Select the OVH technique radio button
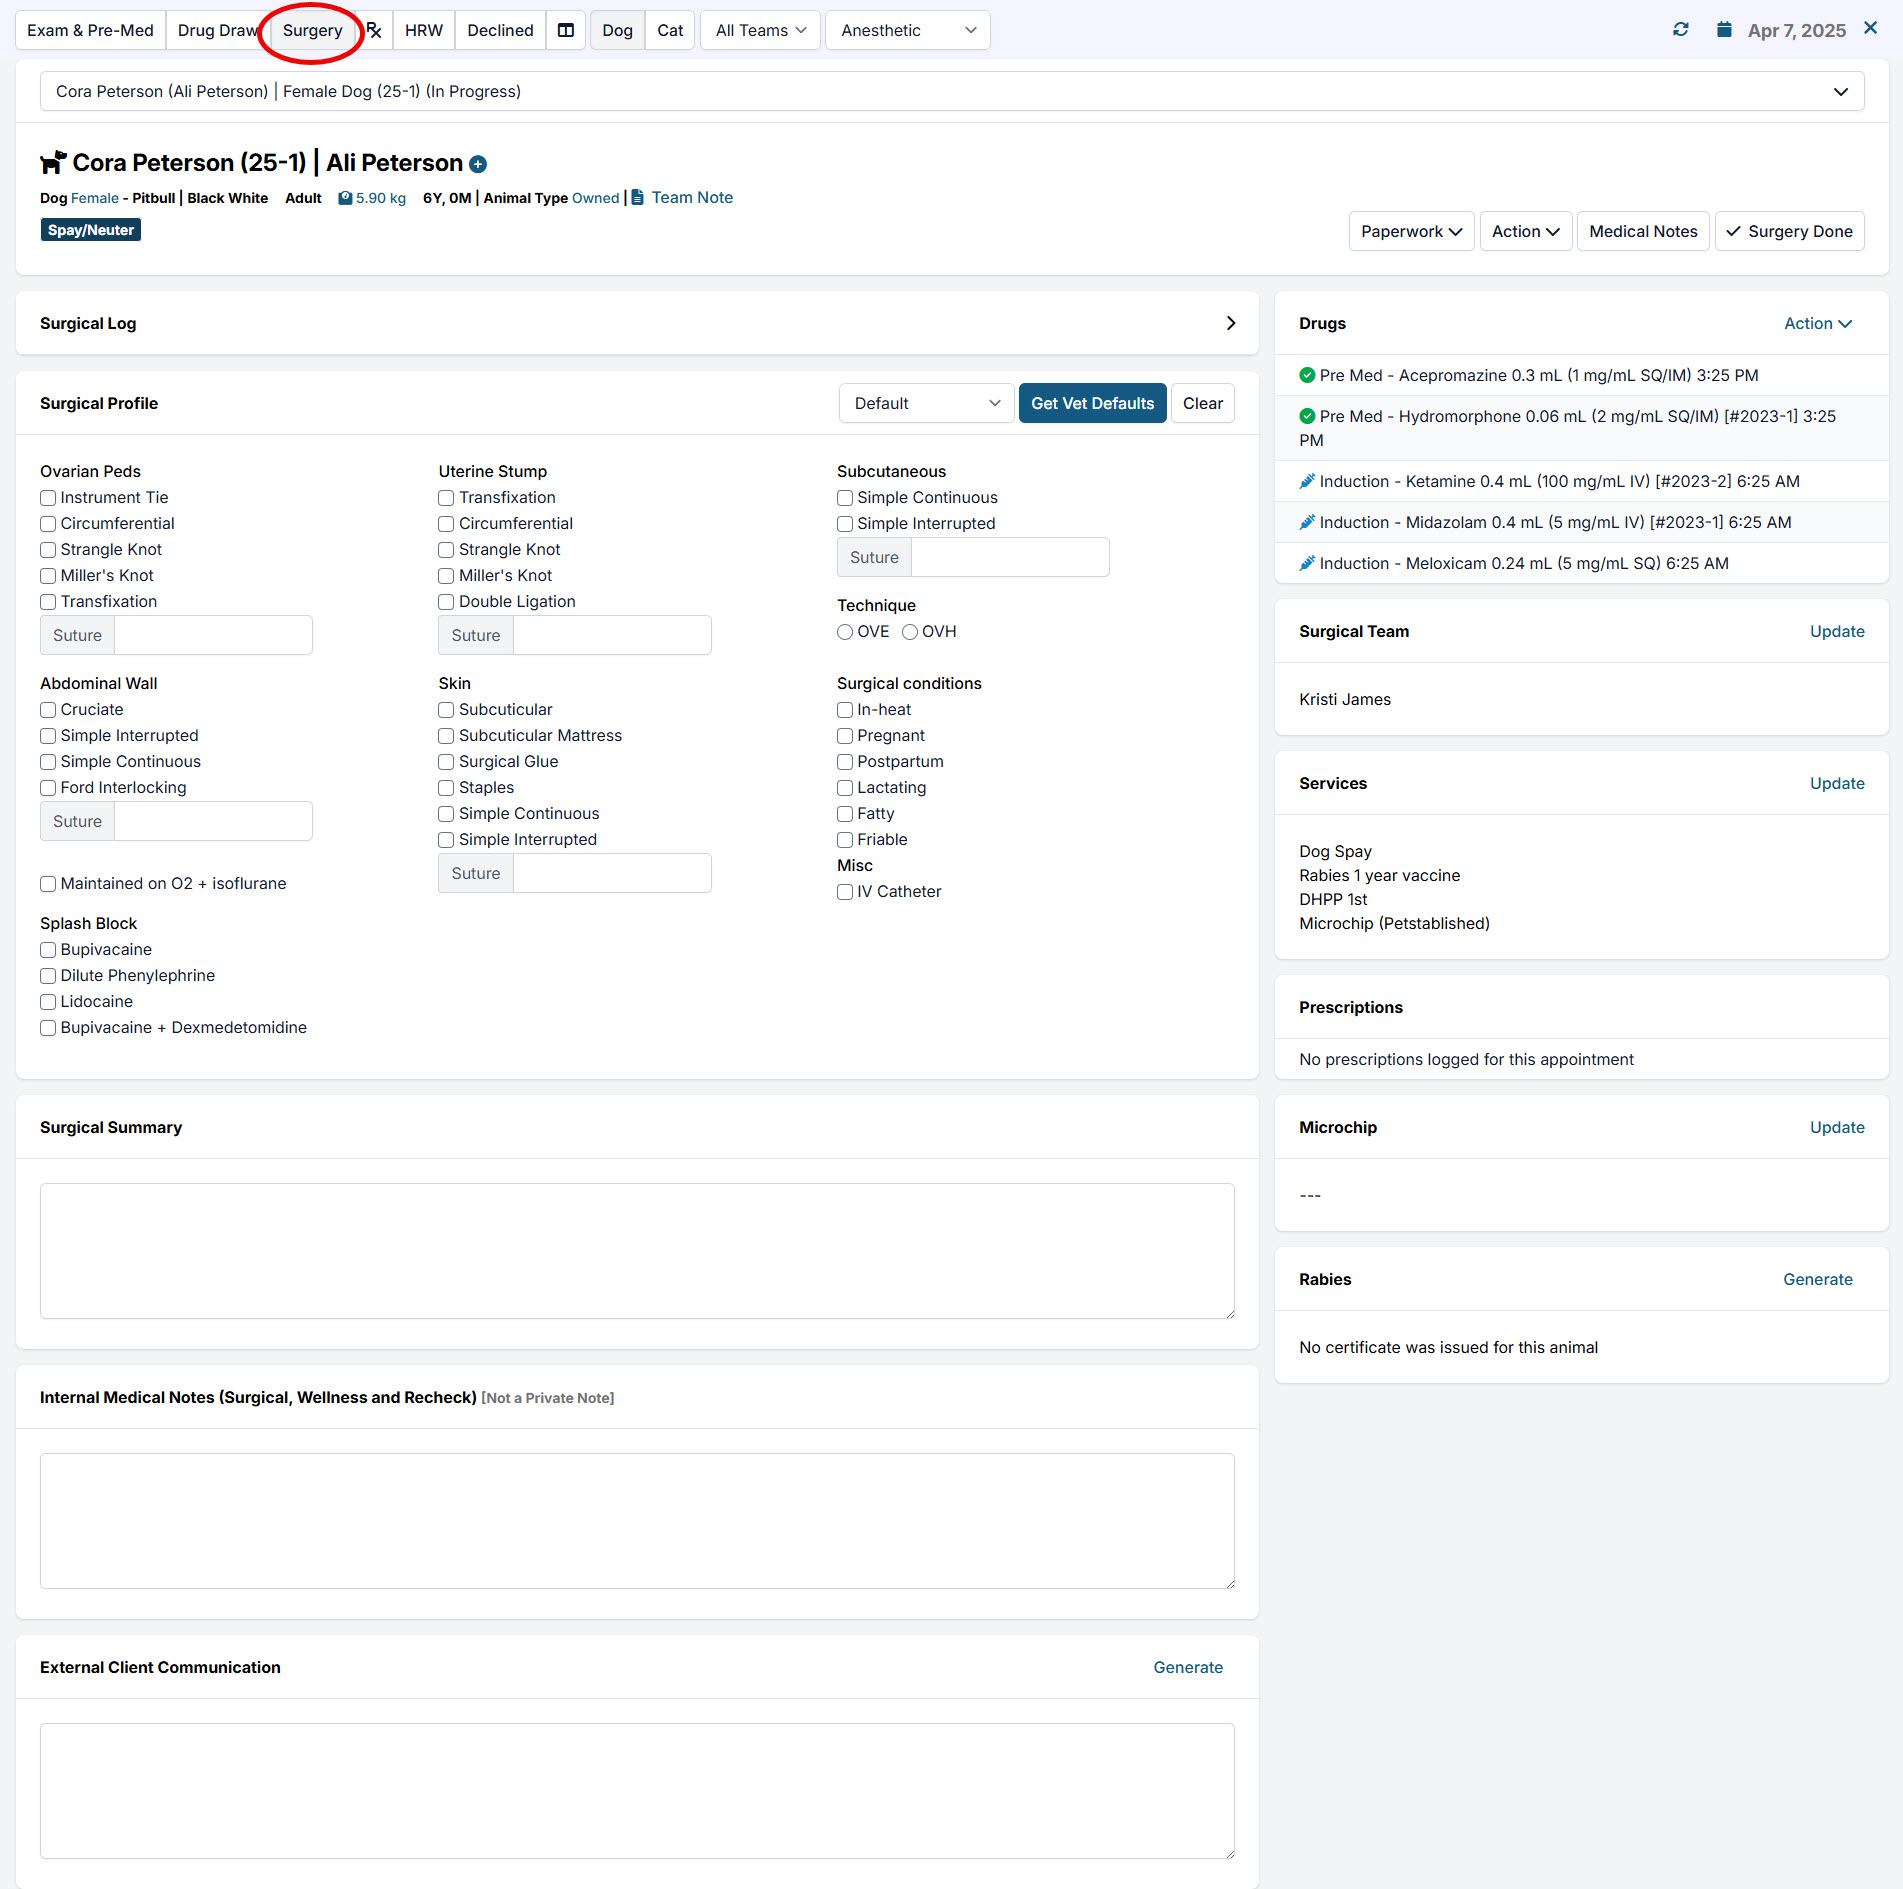Screen dimensions: 1903x1889 click(x=910, y=632)
